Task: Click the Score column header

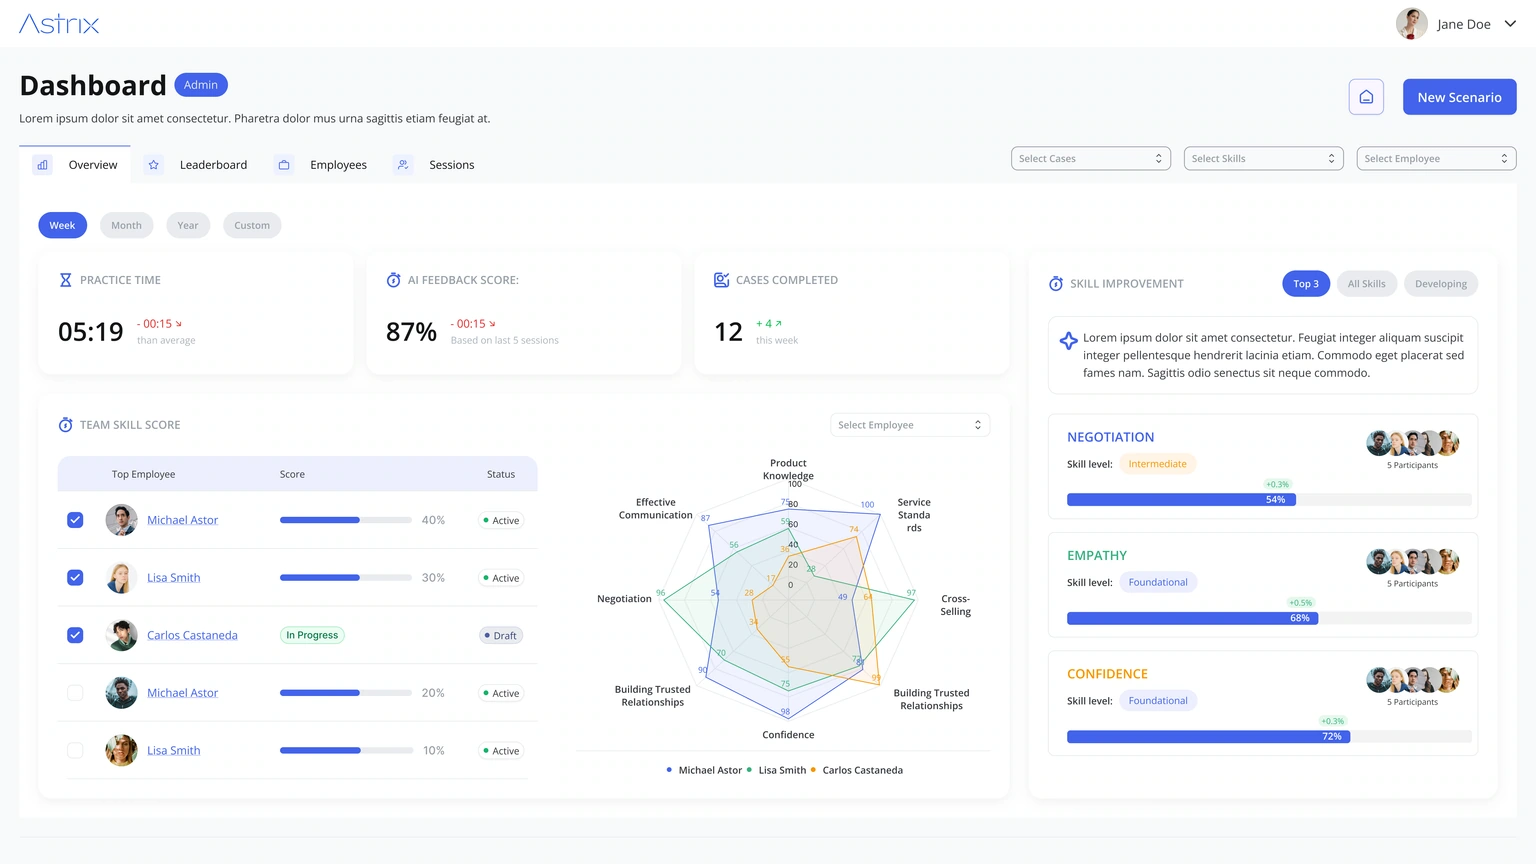Action: click(292, 474)
